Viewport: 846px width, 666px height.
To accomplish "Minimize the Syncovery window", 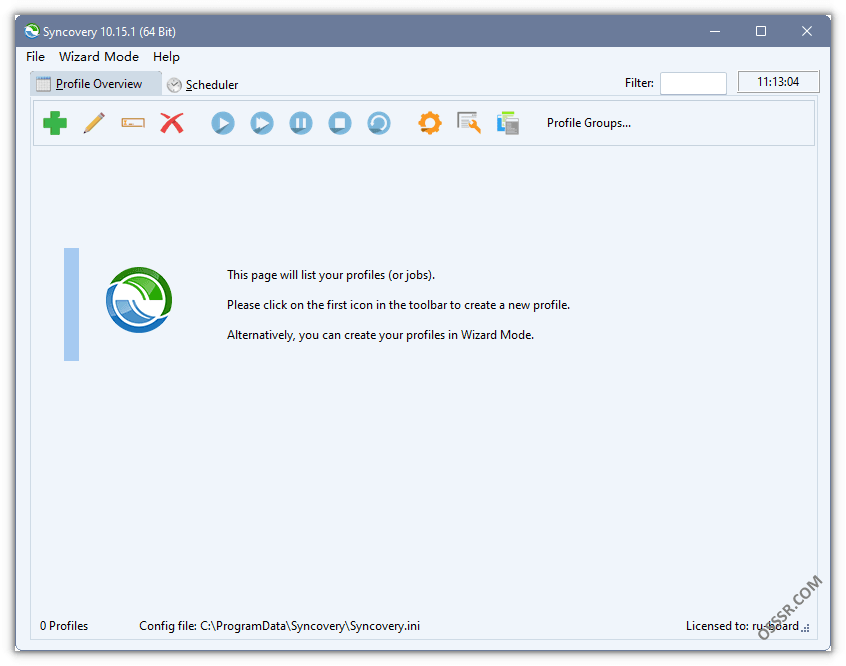I will coord(715,31).
